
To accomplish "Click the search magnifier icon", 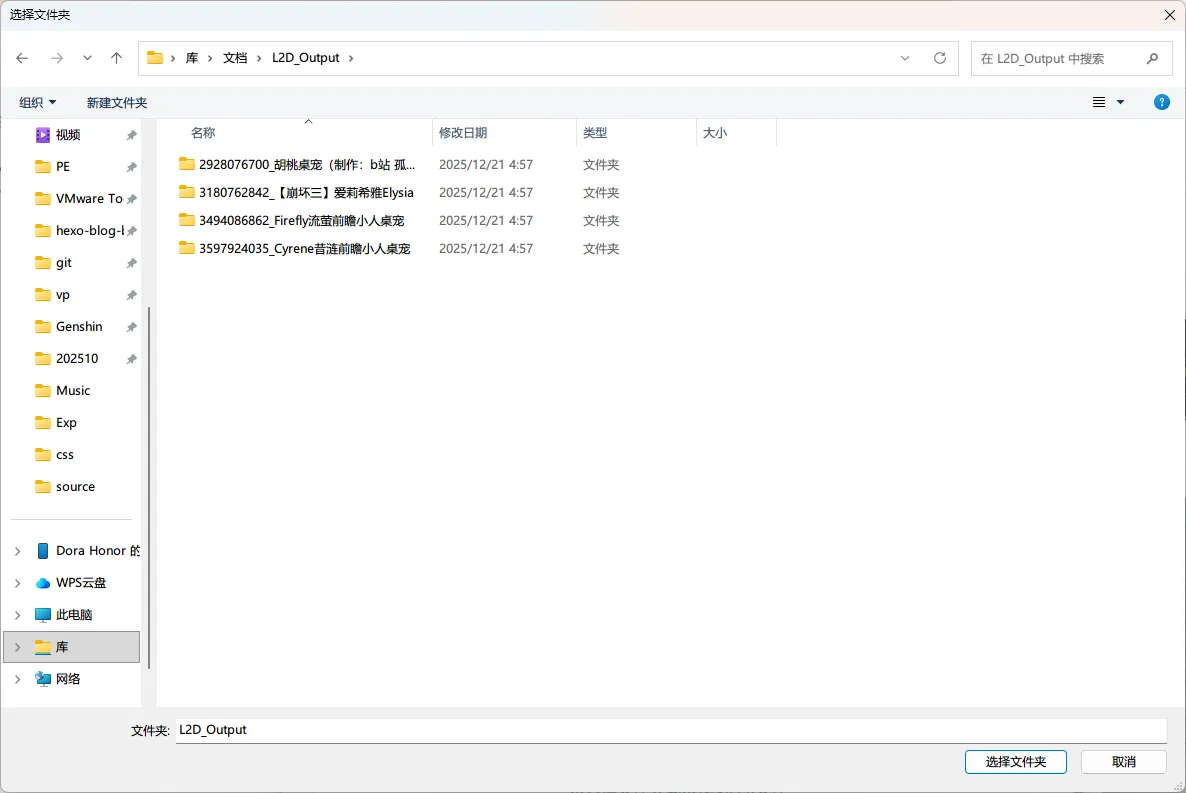I will pos(1153,58).
